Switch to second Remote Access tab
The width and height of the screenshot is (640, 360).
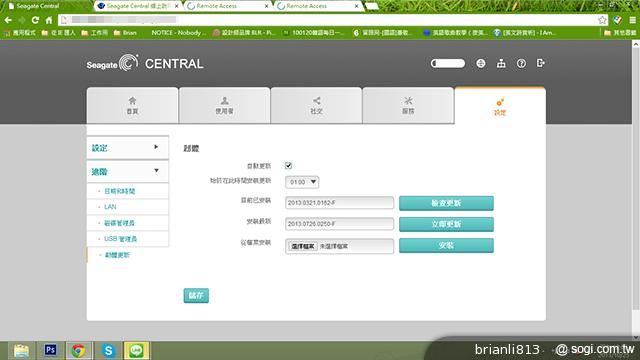318,6
